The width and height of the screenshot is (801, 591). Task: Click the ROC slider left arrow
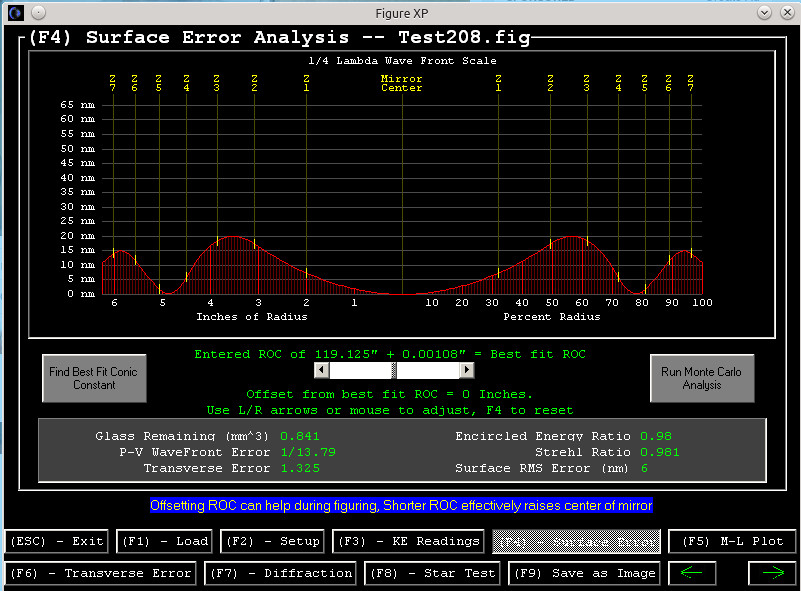pyautogui.click(x=321, y=370)
